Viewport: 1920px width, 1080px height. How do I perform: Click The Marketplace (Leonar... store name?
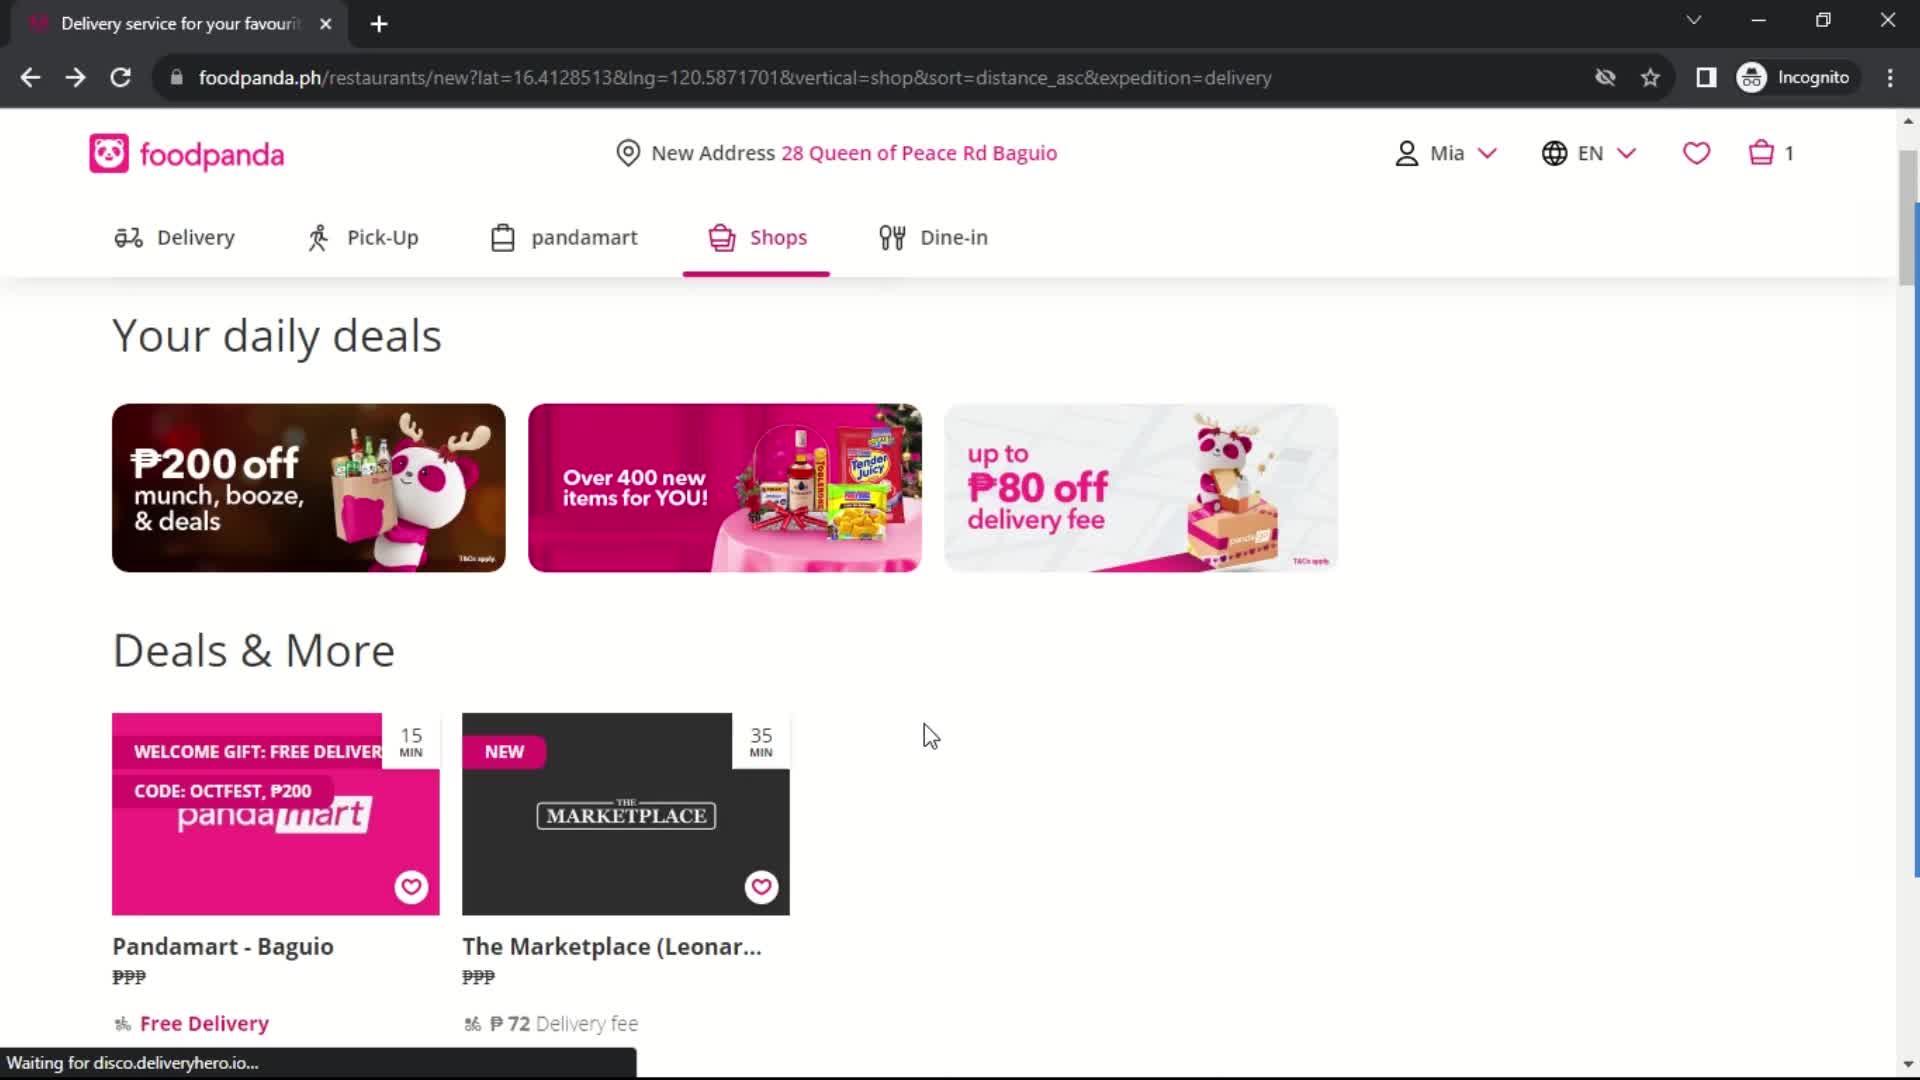point(612,946)
